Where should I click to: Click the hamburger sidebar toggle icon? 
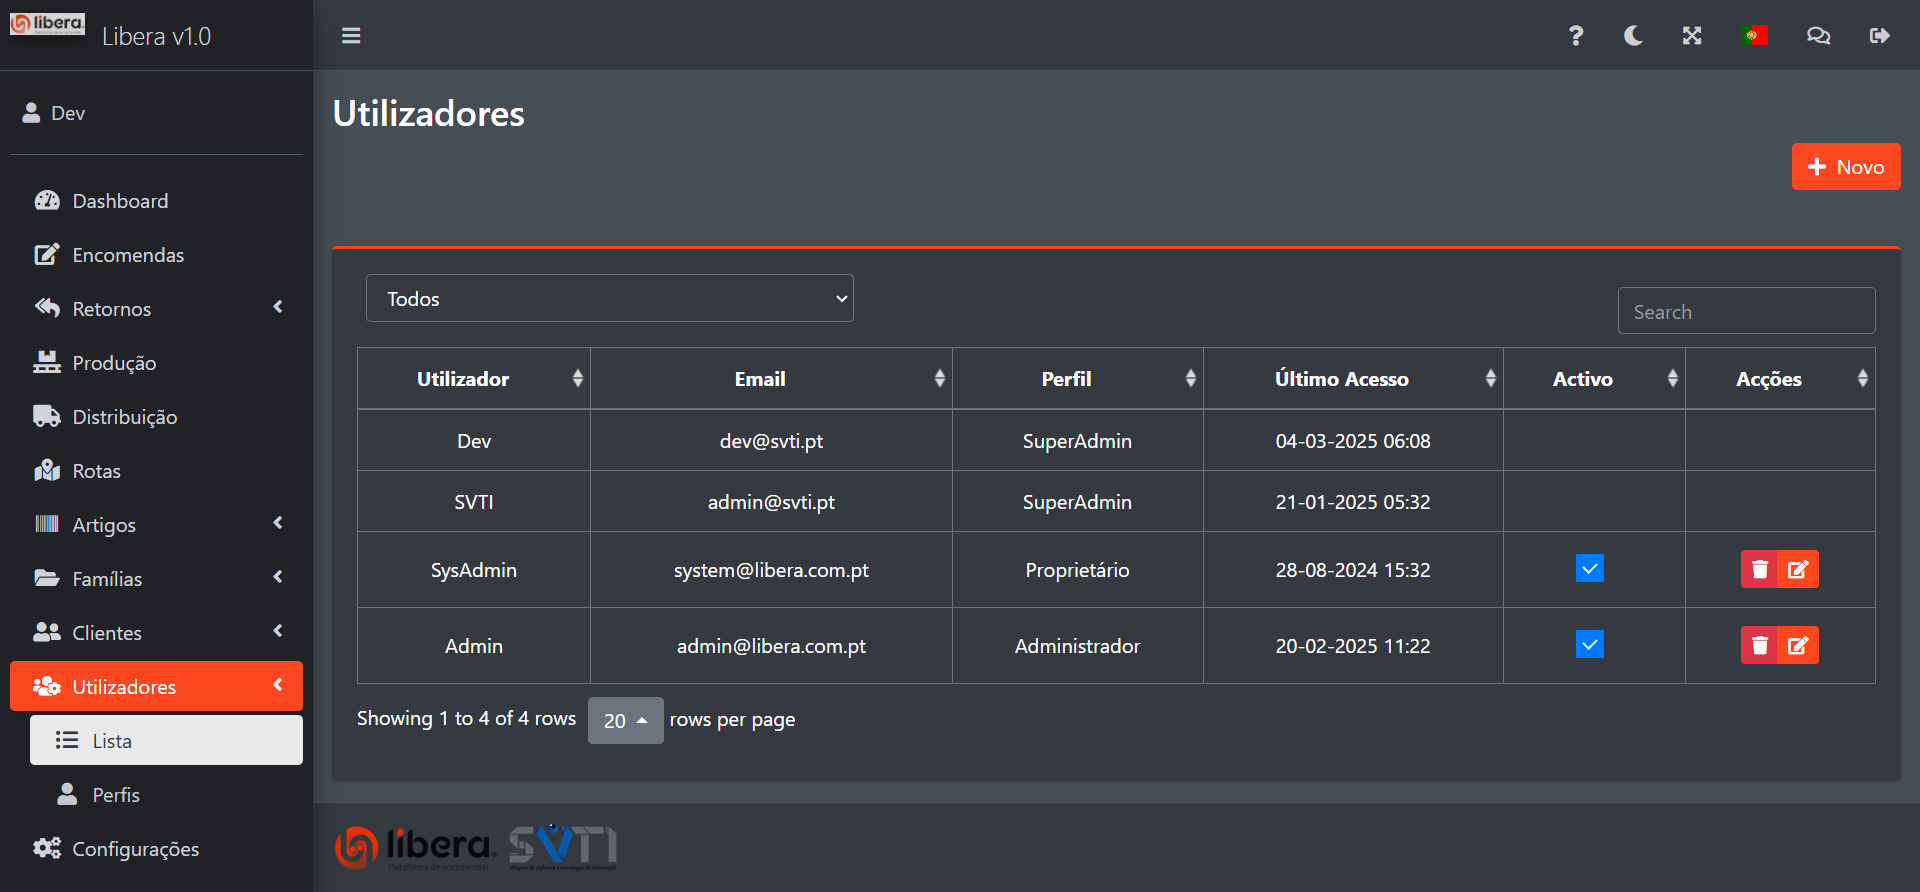(351, 36)
